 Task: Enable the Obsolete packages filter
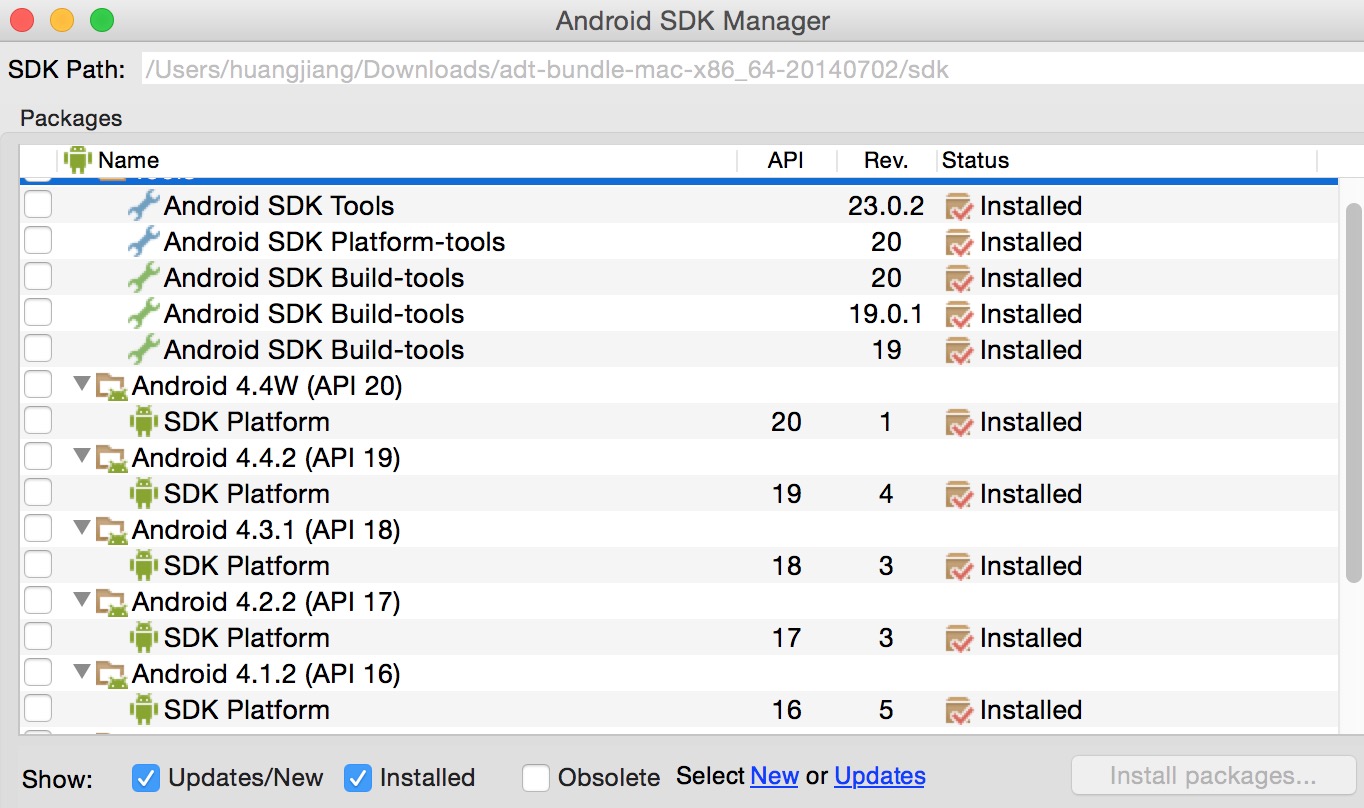tap(536, 778)
